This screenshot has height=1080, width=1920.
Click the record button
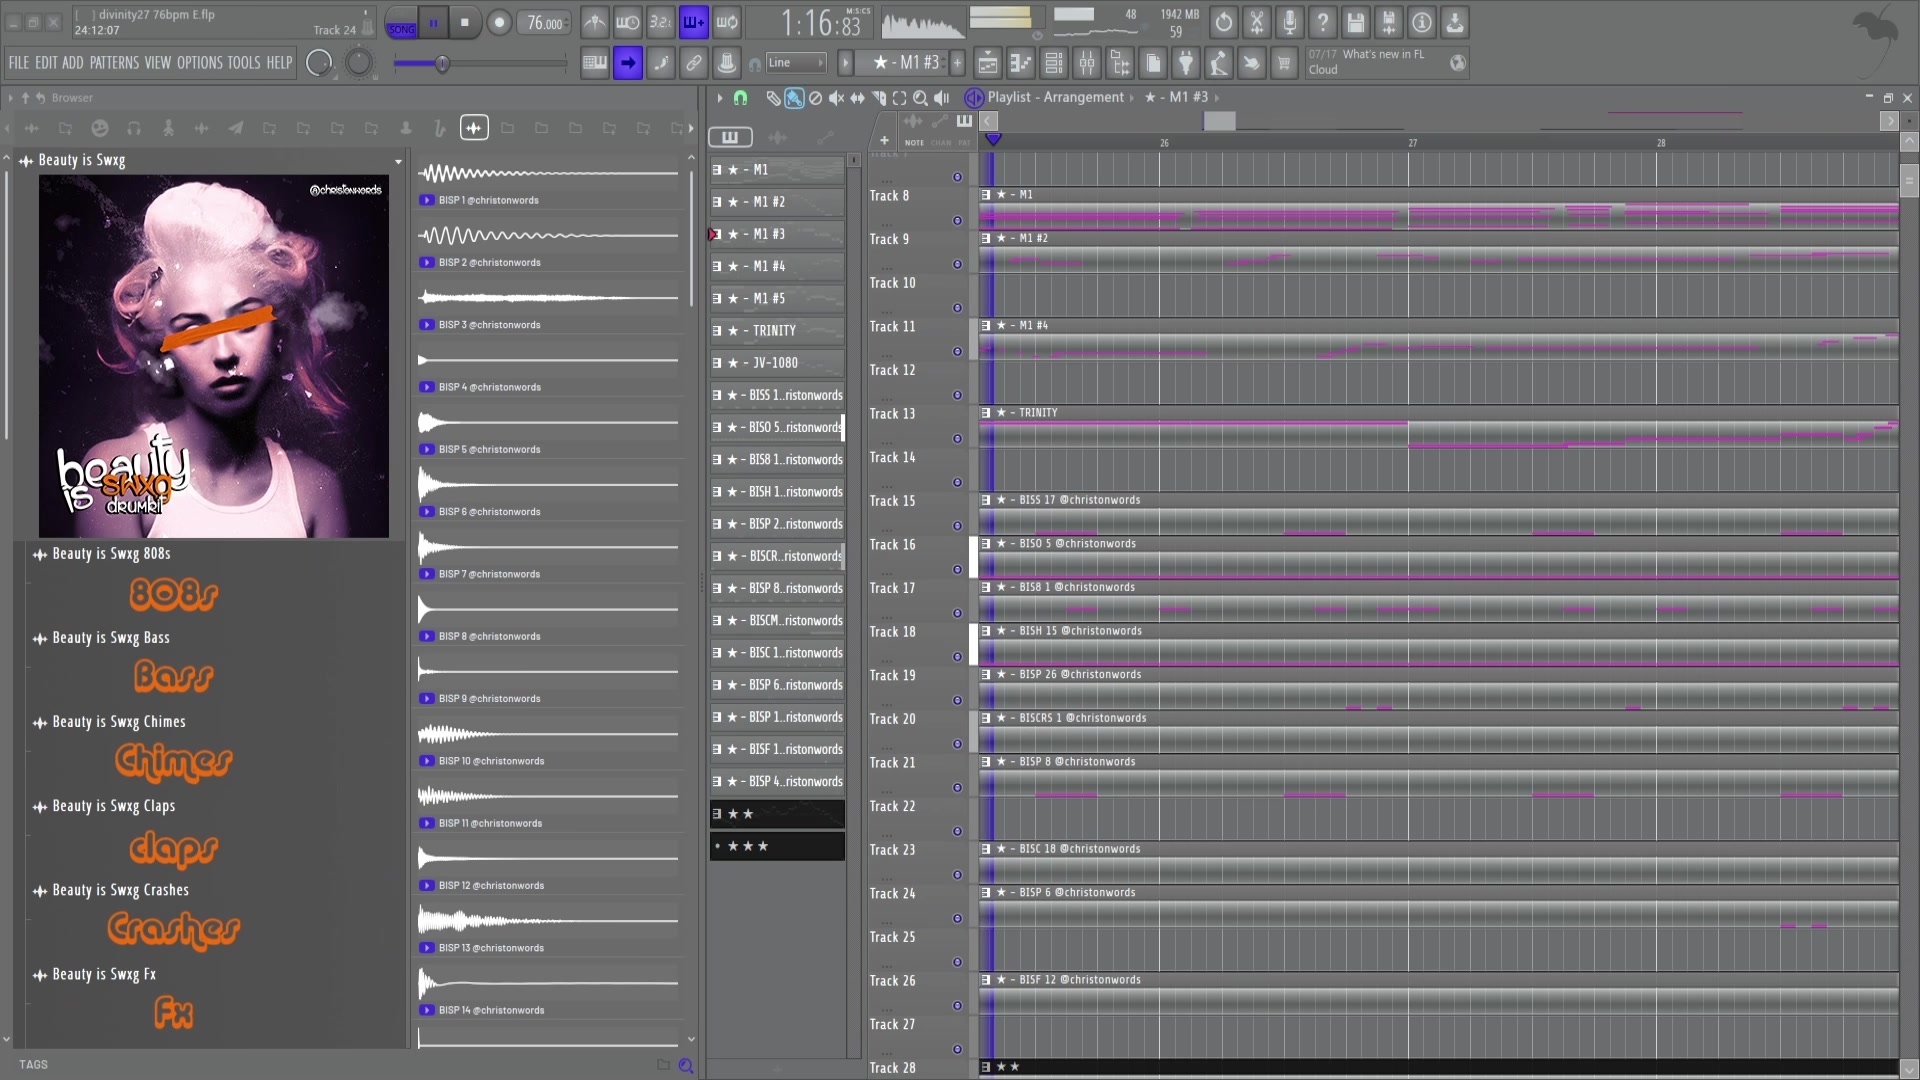click(499, 22)
